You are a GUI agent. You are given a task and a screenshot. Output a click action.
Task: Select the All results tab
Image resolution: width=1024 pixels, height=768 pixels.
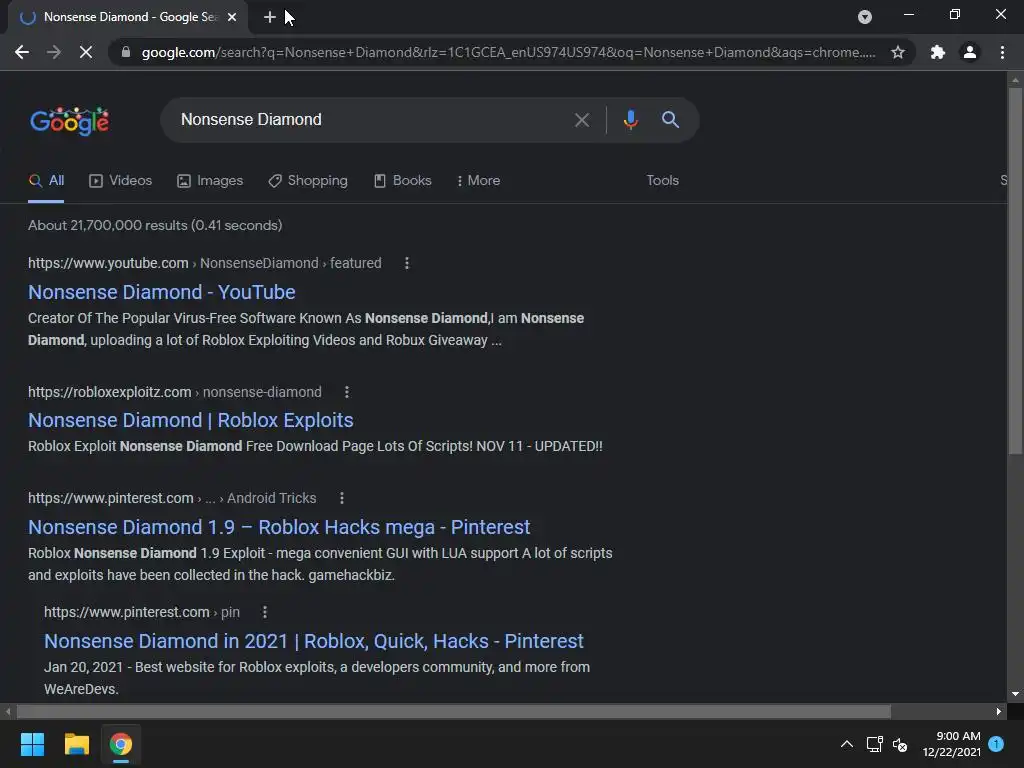point(46,181)
